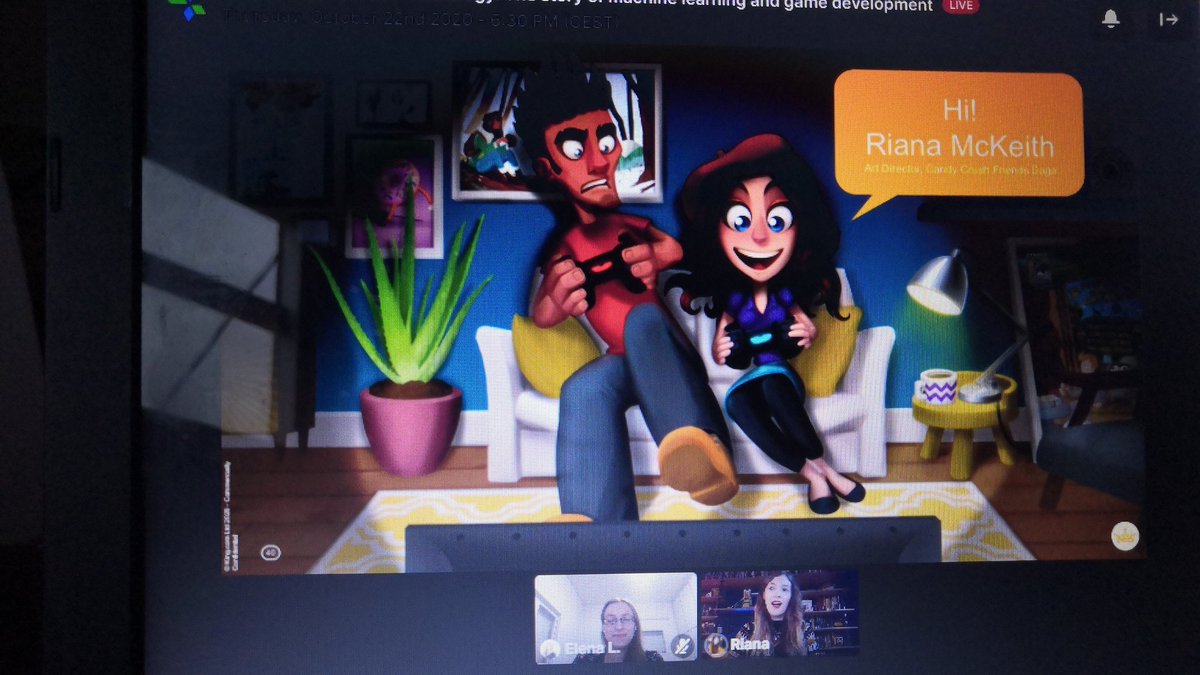1200x675 pixels.
Task: Click the leave event exit icon
Action: point(1168,18)
